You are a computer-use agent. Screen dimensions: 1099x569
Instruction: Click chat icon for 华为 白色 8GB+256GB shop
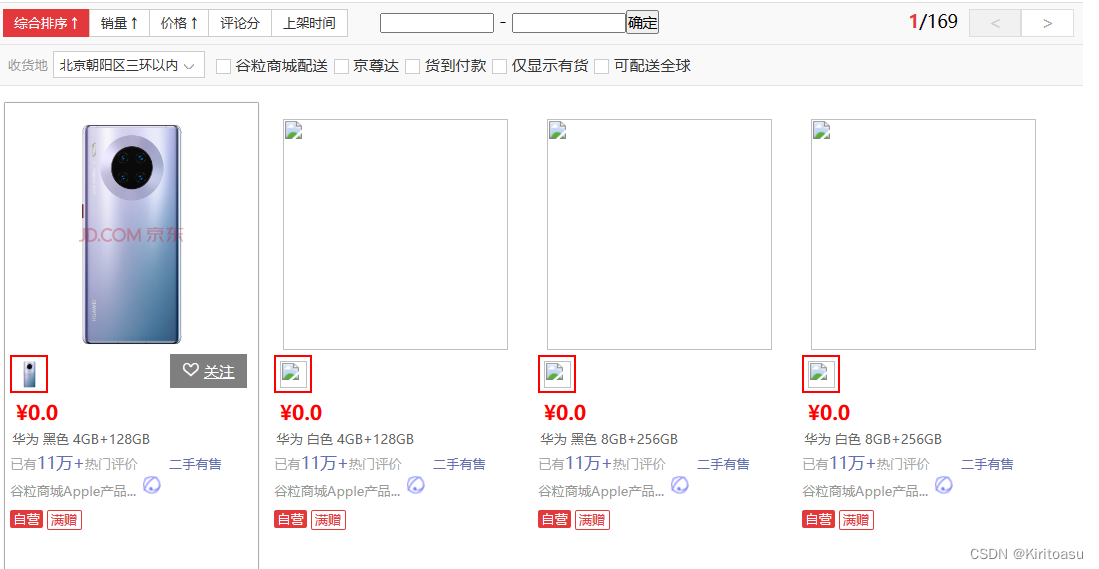point(943,485)
